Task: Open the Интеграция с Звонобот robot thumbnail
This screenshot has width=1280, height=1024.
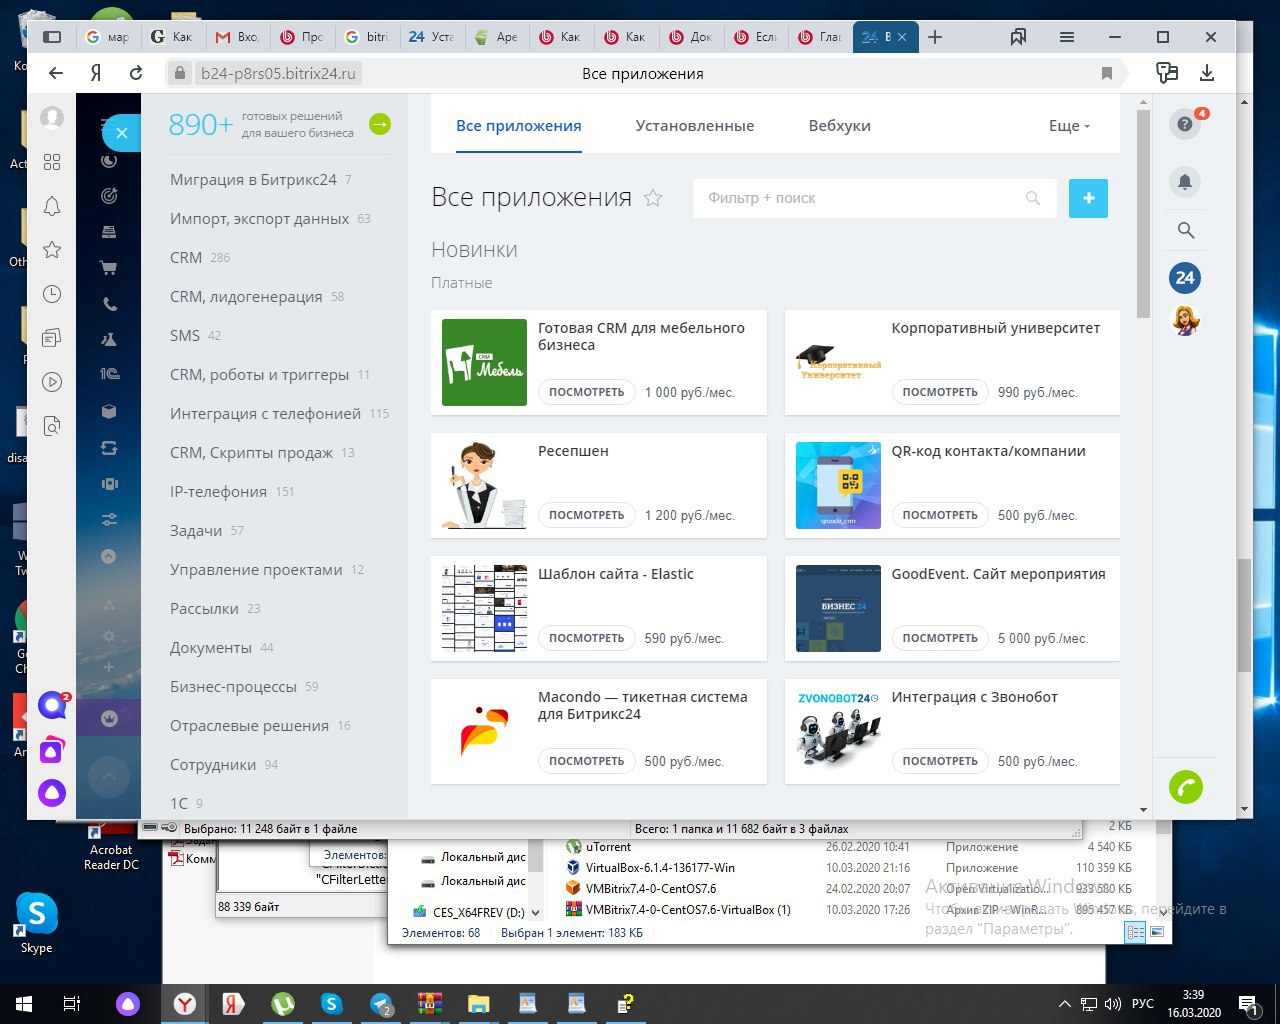Action: click(x=838, y=731)
